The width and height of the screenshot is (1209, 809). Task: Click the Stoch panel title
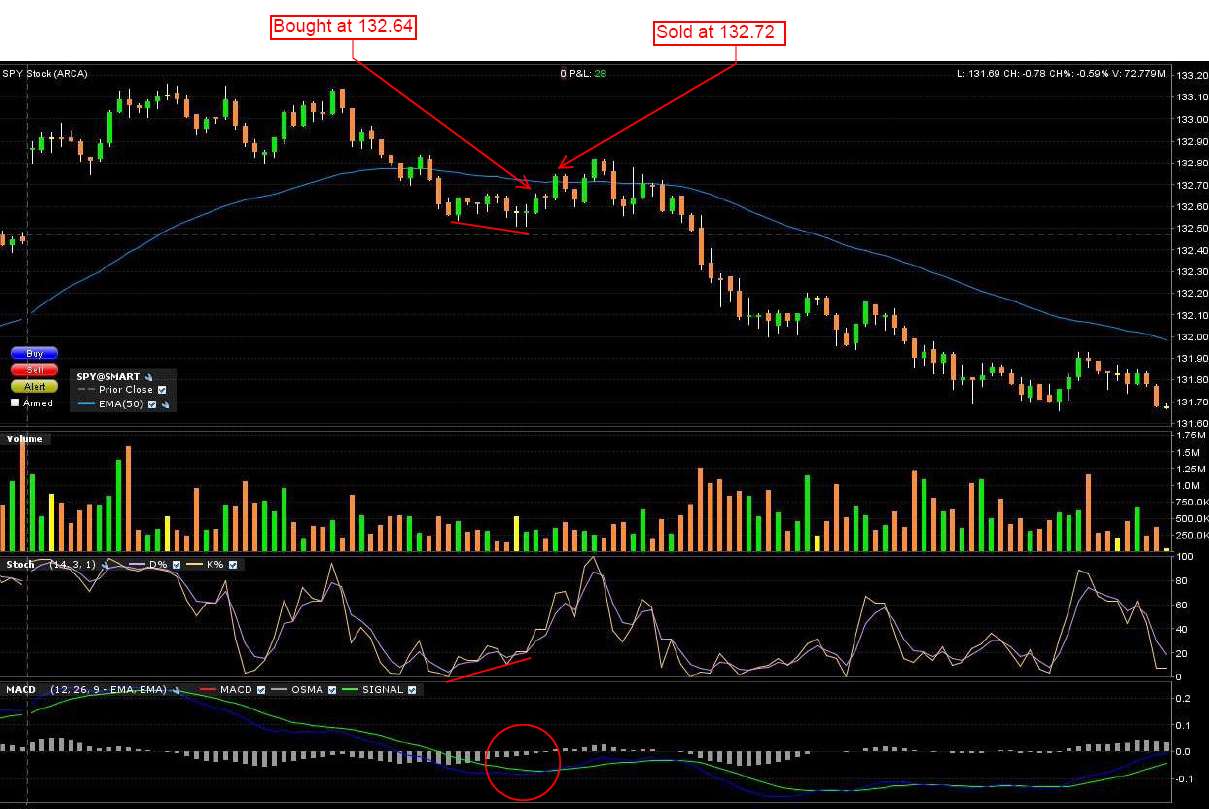pos(20,565)
